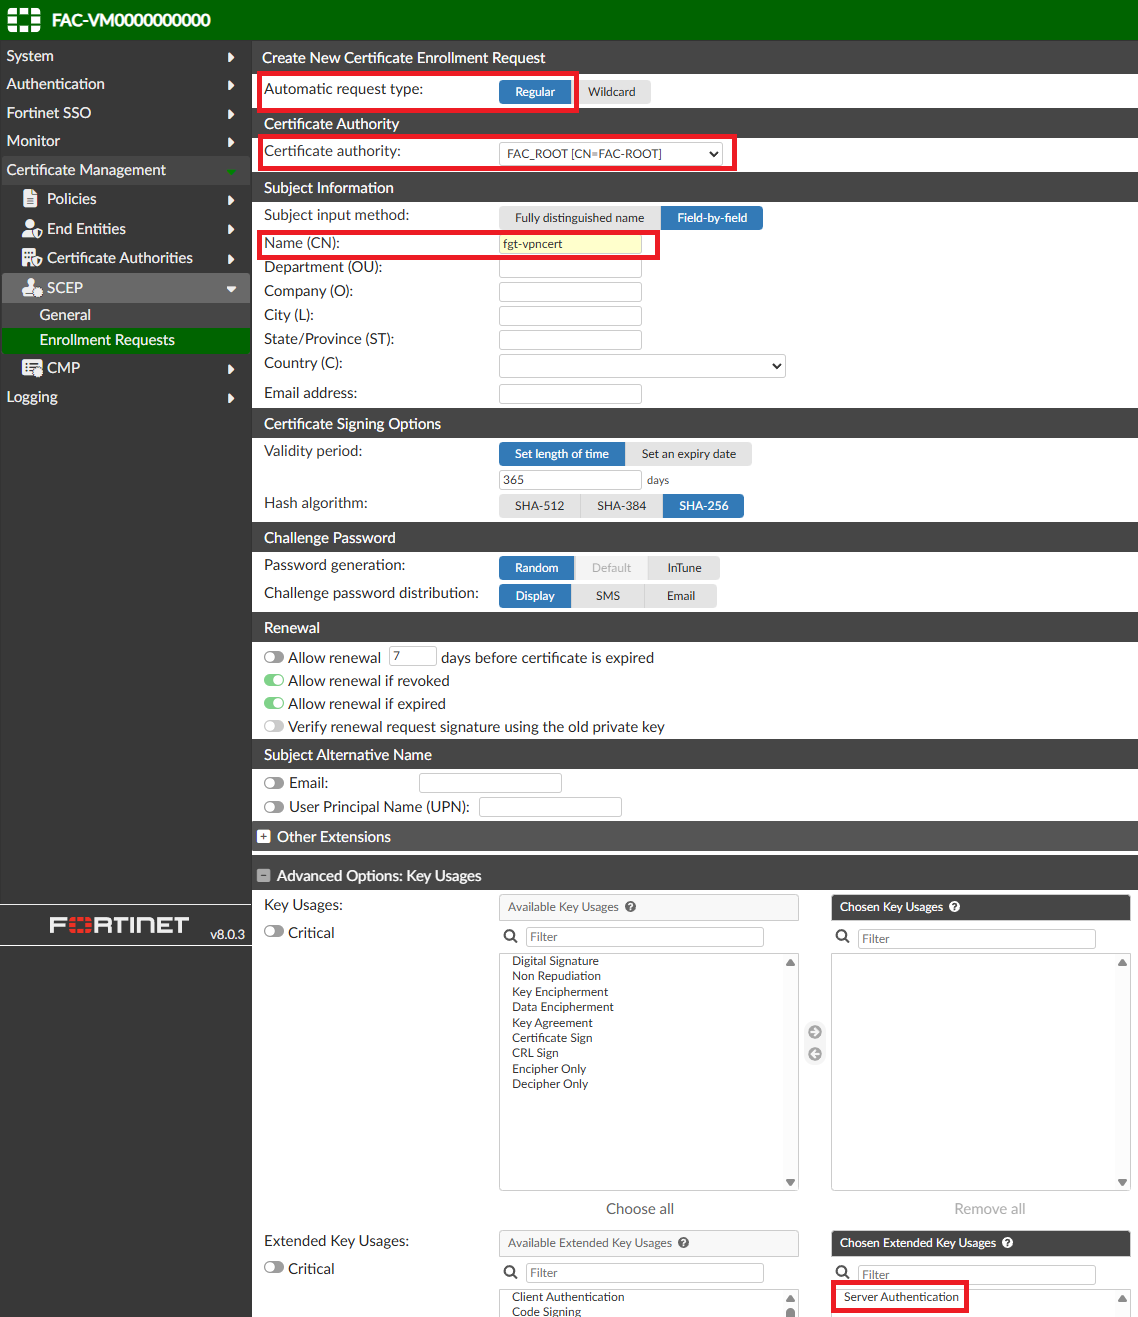The height and width of the screenshot is (1317, 1138).
Task: Click the Fortinet logo in sidebar footer
Action: (x=119, y=925)
